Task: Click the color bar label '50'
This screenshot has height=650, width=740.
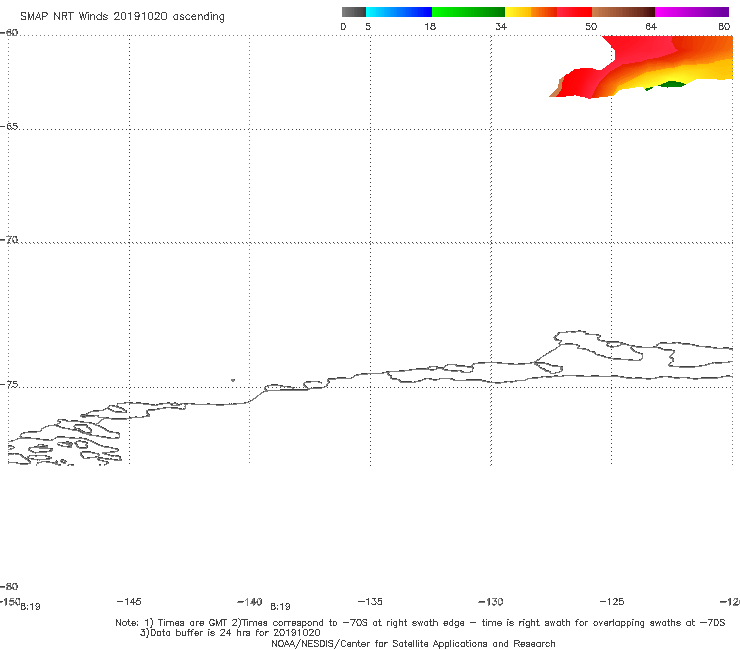Action: coord(591,26)
